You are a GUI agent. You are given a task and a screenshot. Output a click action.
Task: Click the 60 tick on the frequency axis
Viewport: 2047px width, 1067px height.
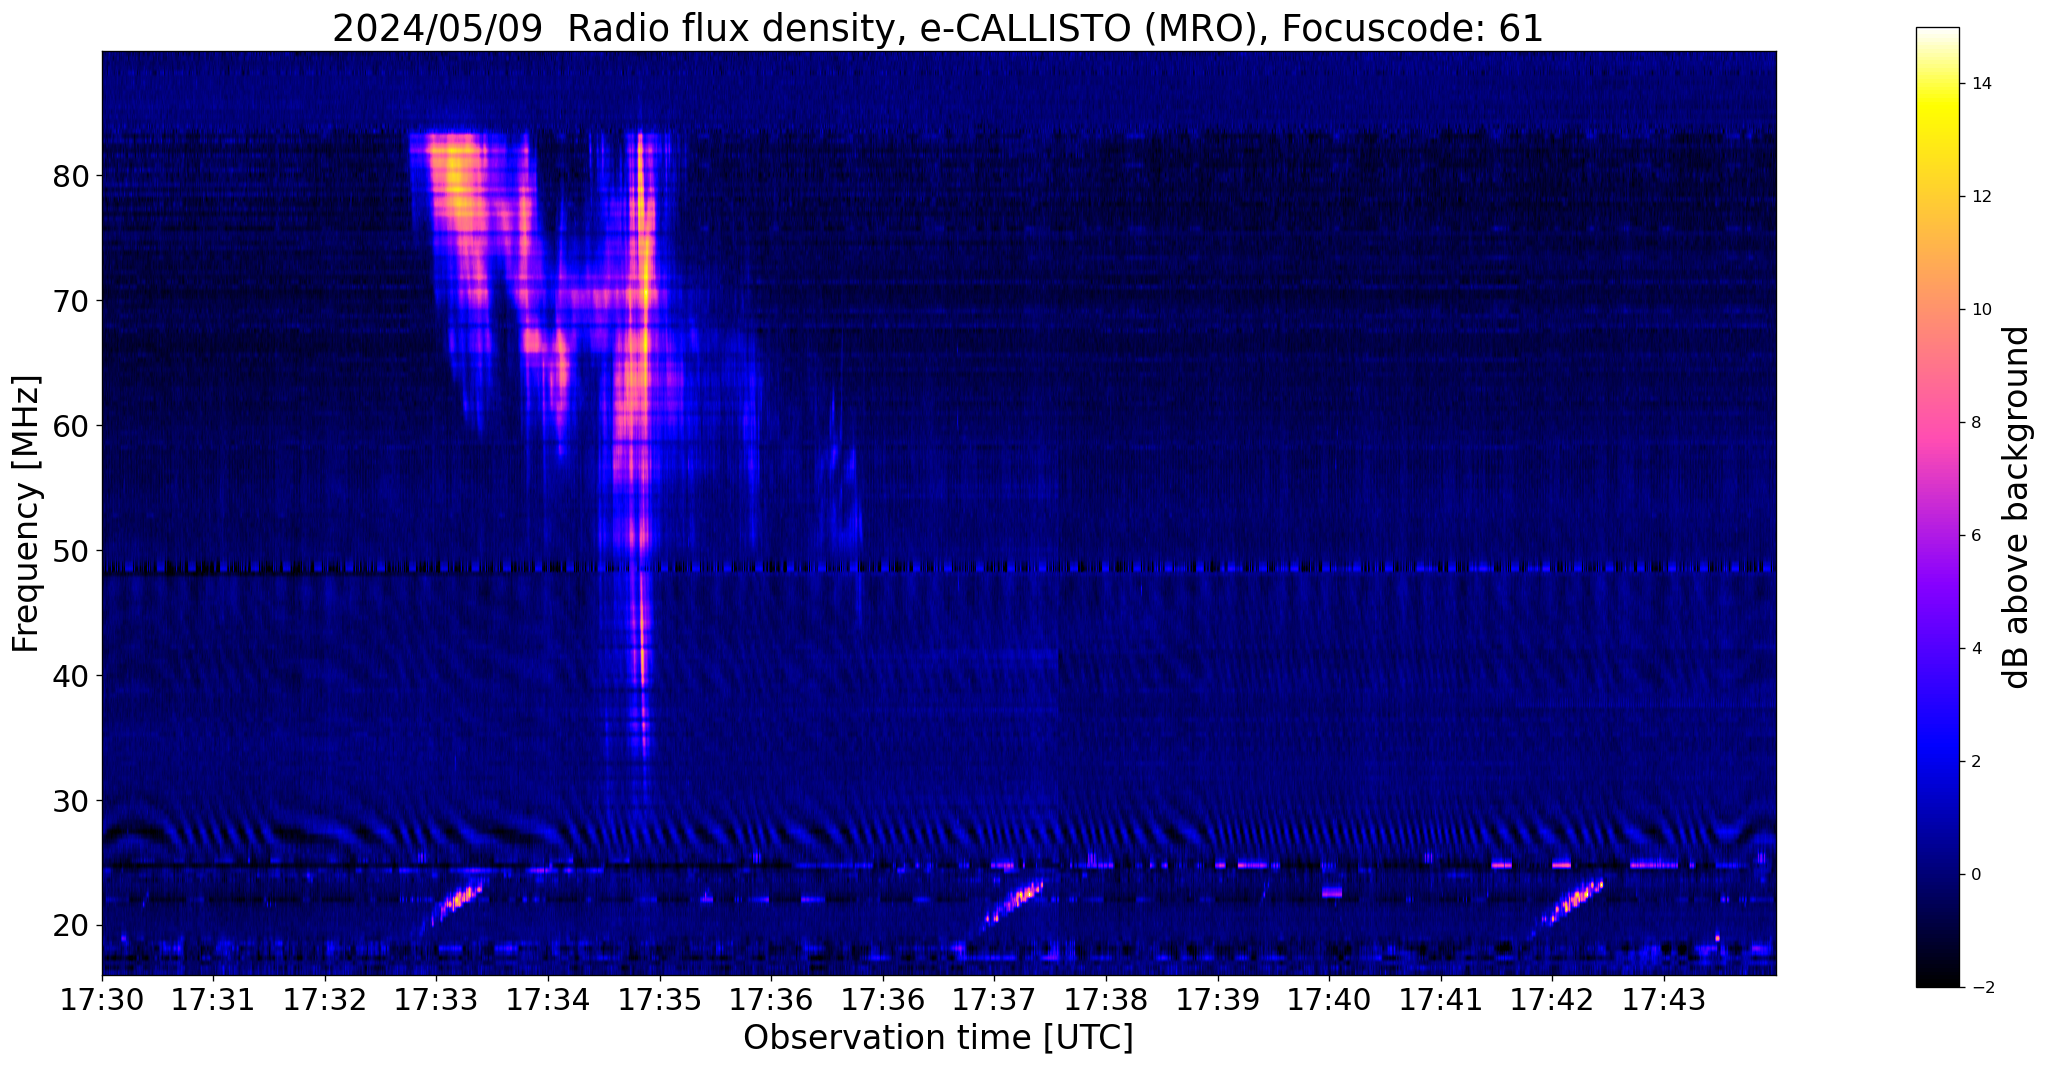(71, 426)
